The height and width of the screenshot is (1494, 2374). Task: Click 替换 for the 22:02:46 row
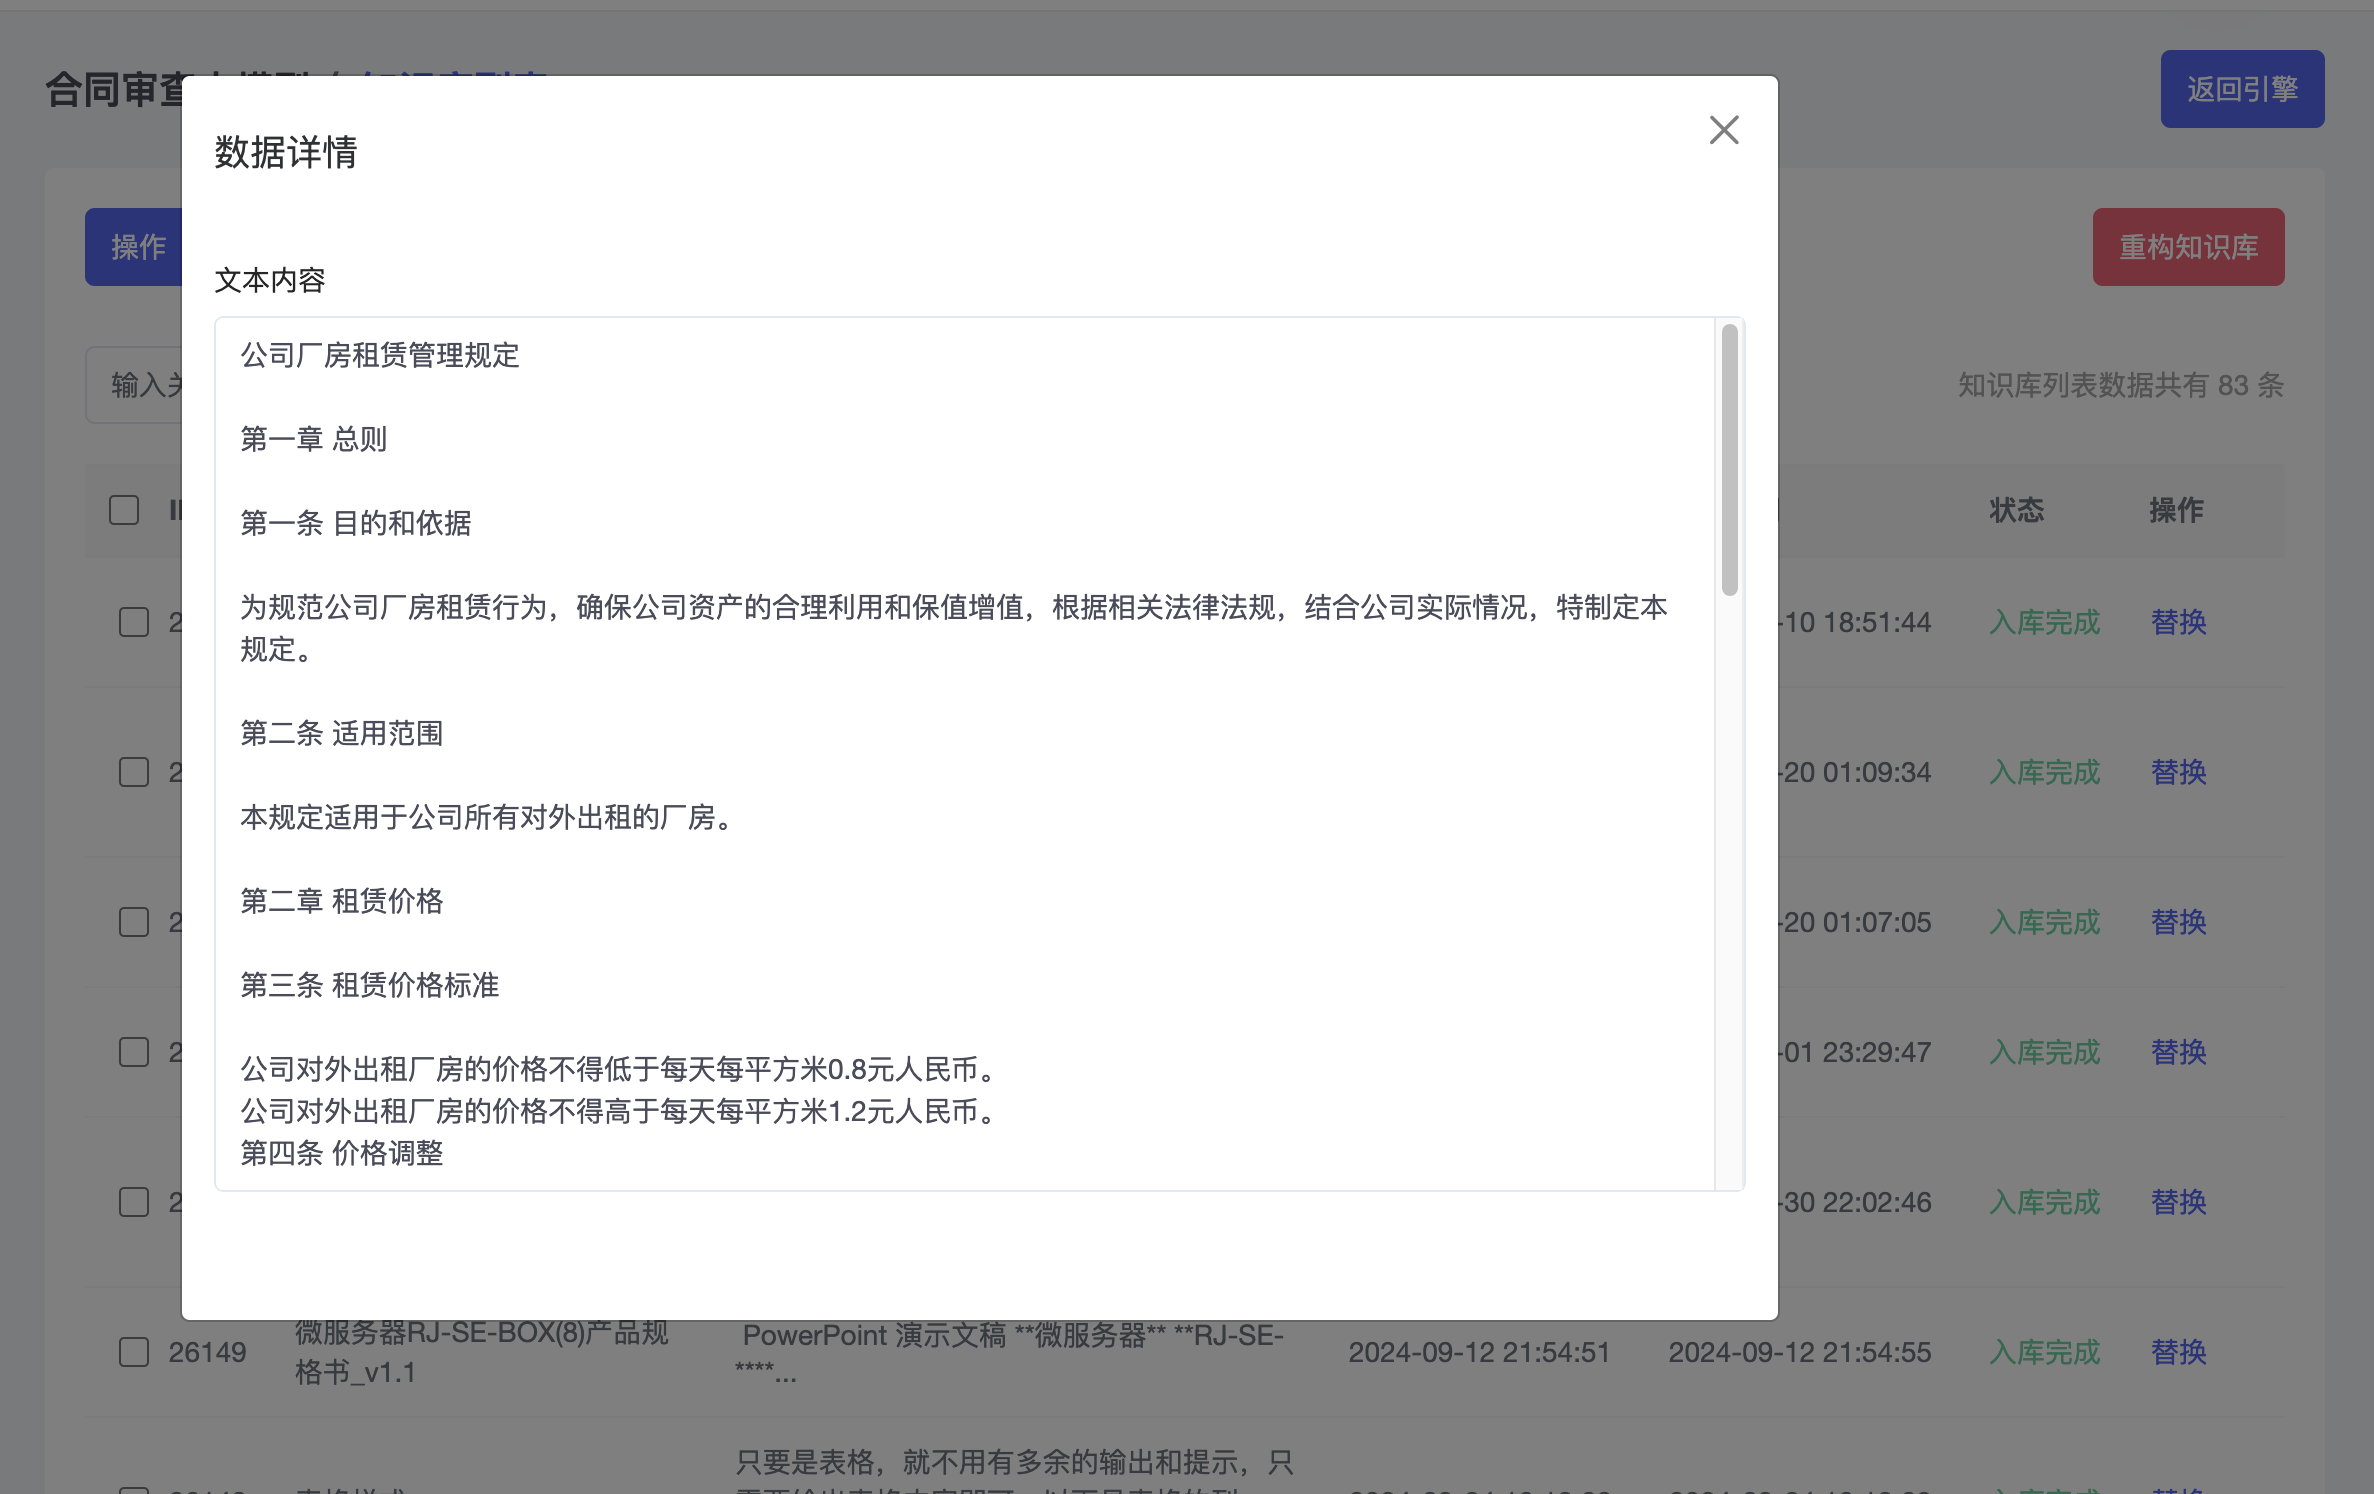tap(2178, 1202)
